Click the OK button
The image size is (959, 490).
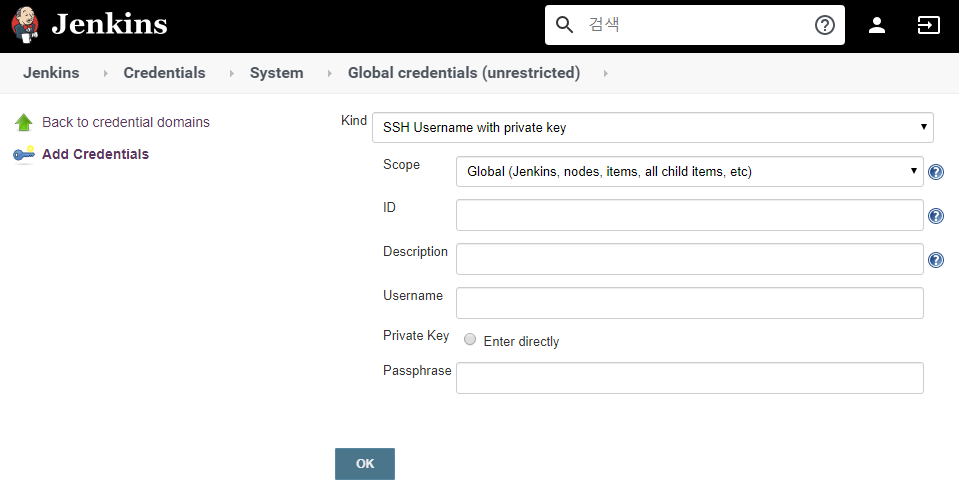(365, 464)
